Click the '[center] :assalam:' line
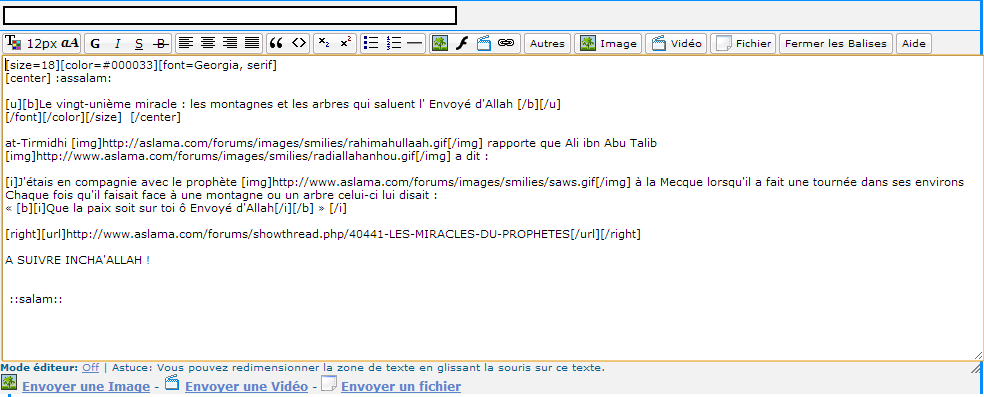Viewport: 984px width, 397px height. [58, 78]
